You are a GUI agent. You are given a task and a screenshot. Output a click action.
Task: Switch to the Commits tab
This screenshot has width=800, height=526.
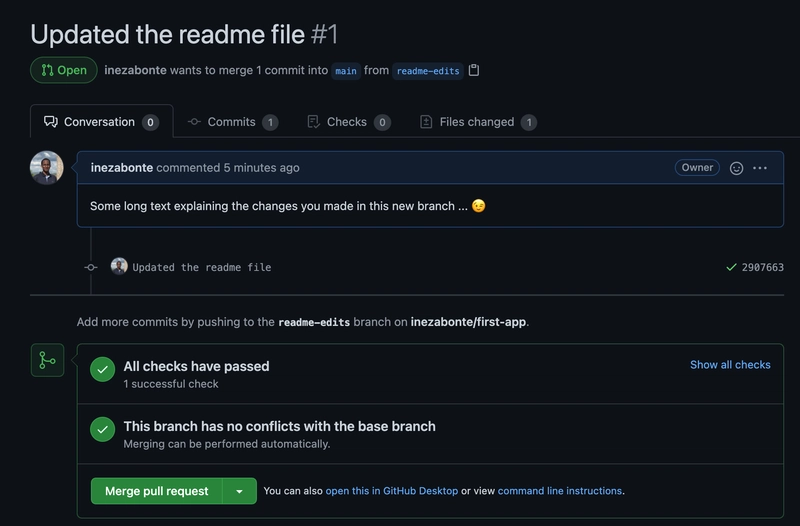[x=233, y=122]
